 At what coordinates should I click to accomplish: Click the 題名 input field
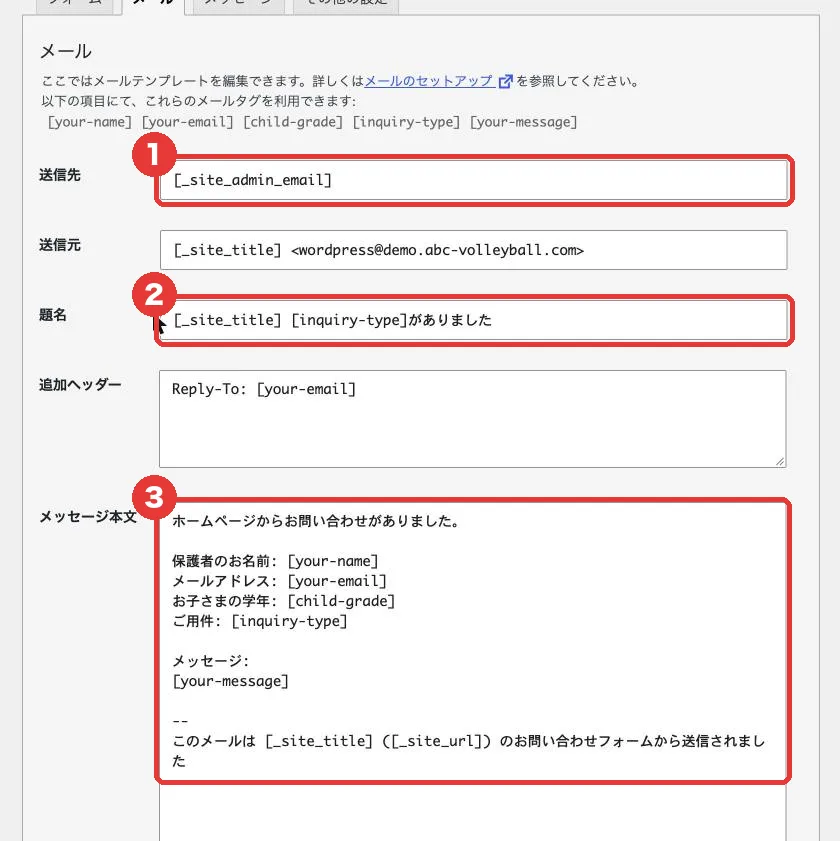coord(473,320)
